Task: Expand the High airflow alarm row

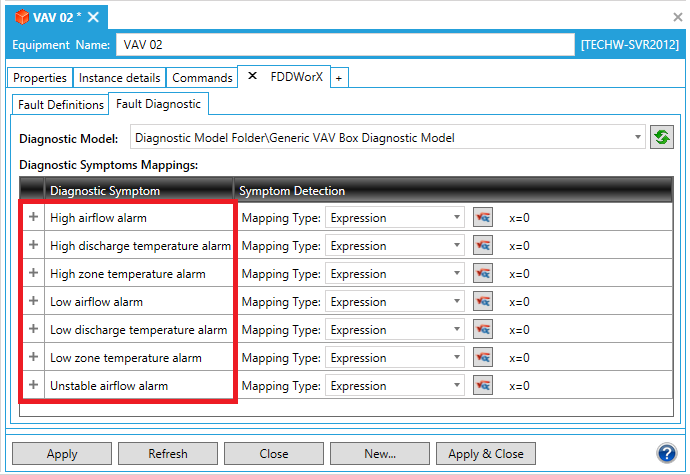Action: coord(33,218)
